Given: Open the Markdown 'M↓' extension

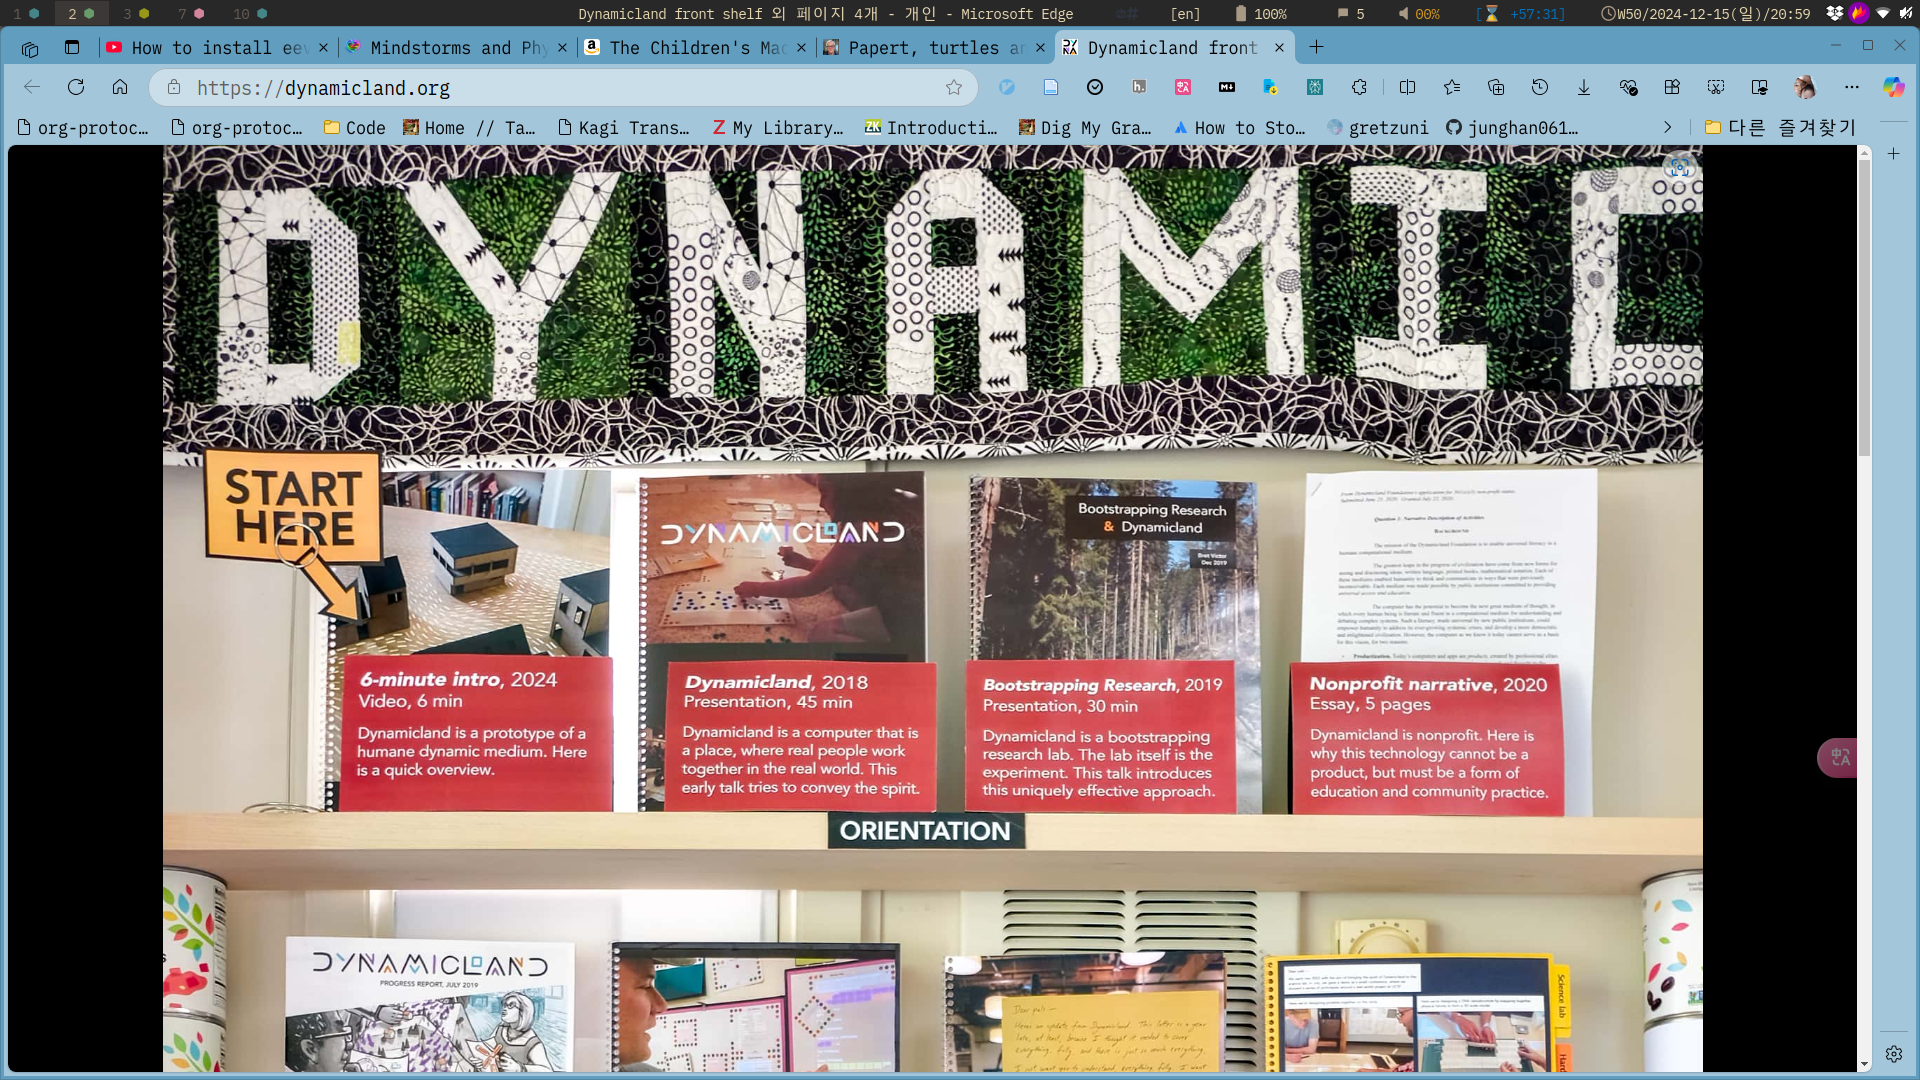Looking at the screenshot, I should click(1227, 87).
